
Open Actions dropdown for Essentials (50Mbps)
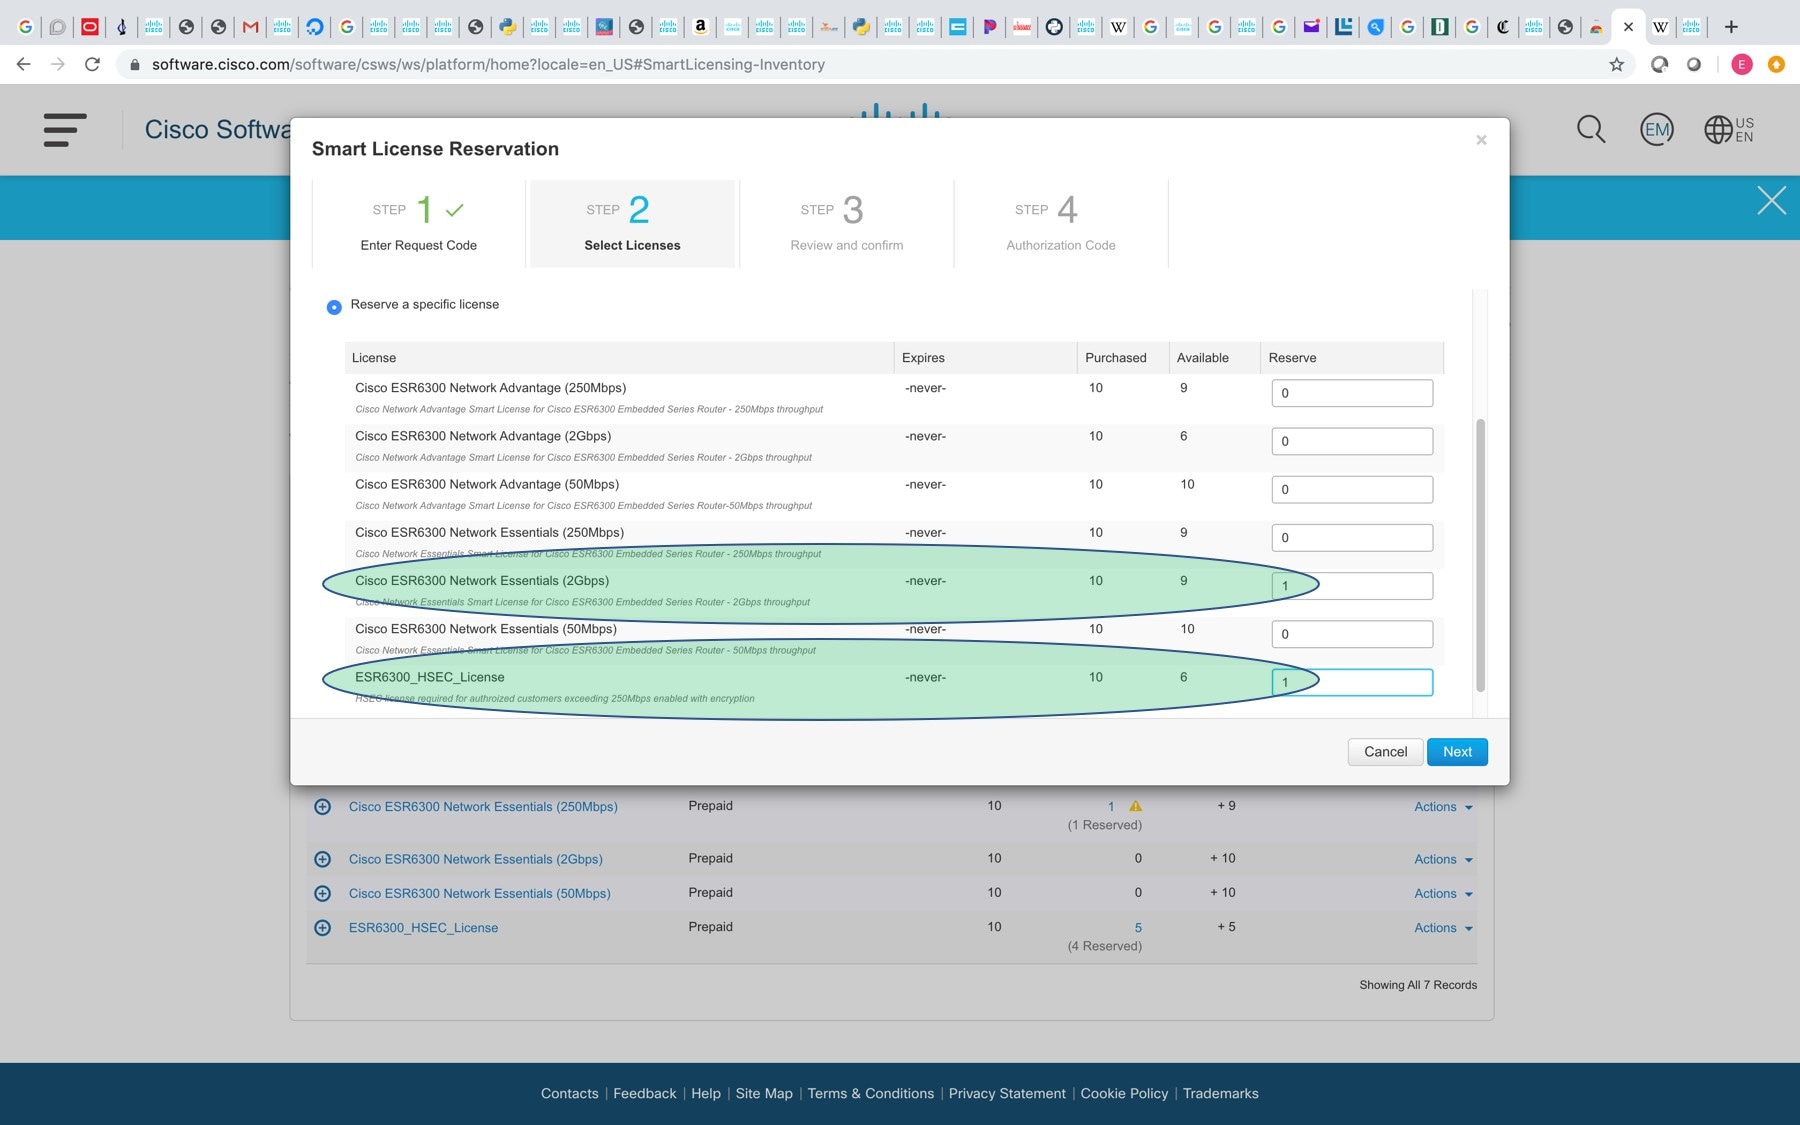pyautogui.click(x=1443, y=893)
